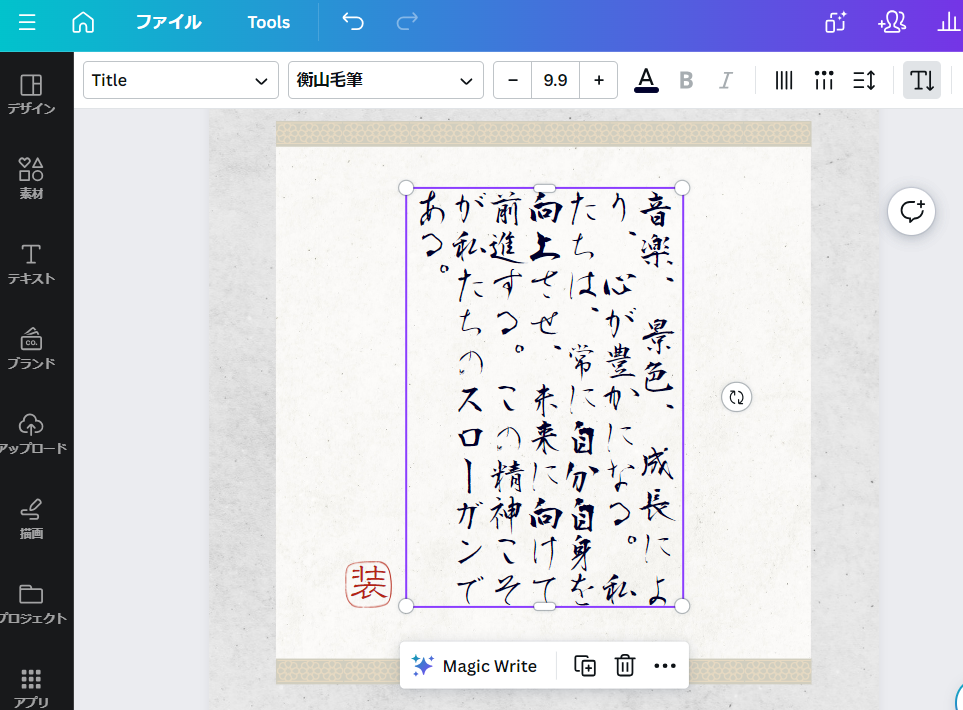Image resolution: width=963 pixels, height=710 pixels.
Task: Toggle italic formatting on the text
Action: 725,80
